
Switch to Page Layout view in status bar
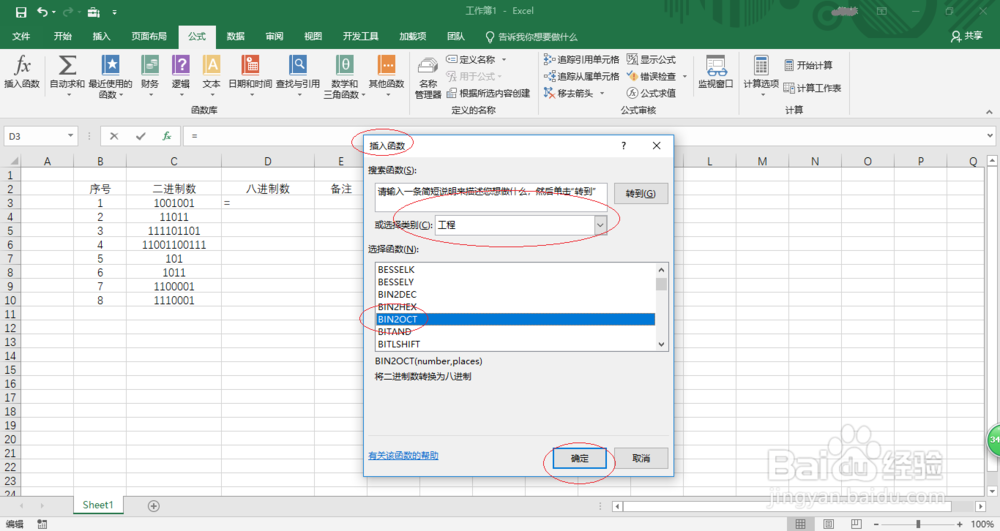[x=828, y=524]
